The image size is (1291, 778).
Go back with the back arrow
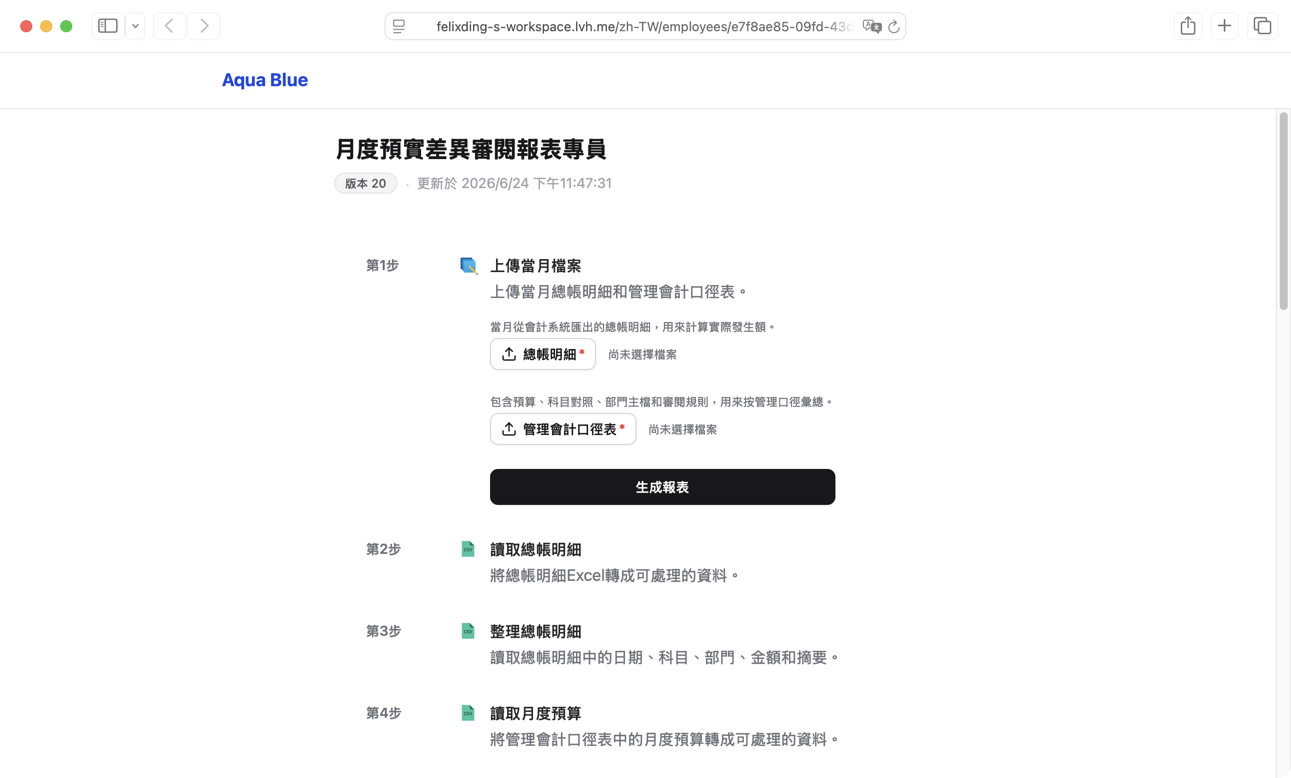tap(169, 26)
